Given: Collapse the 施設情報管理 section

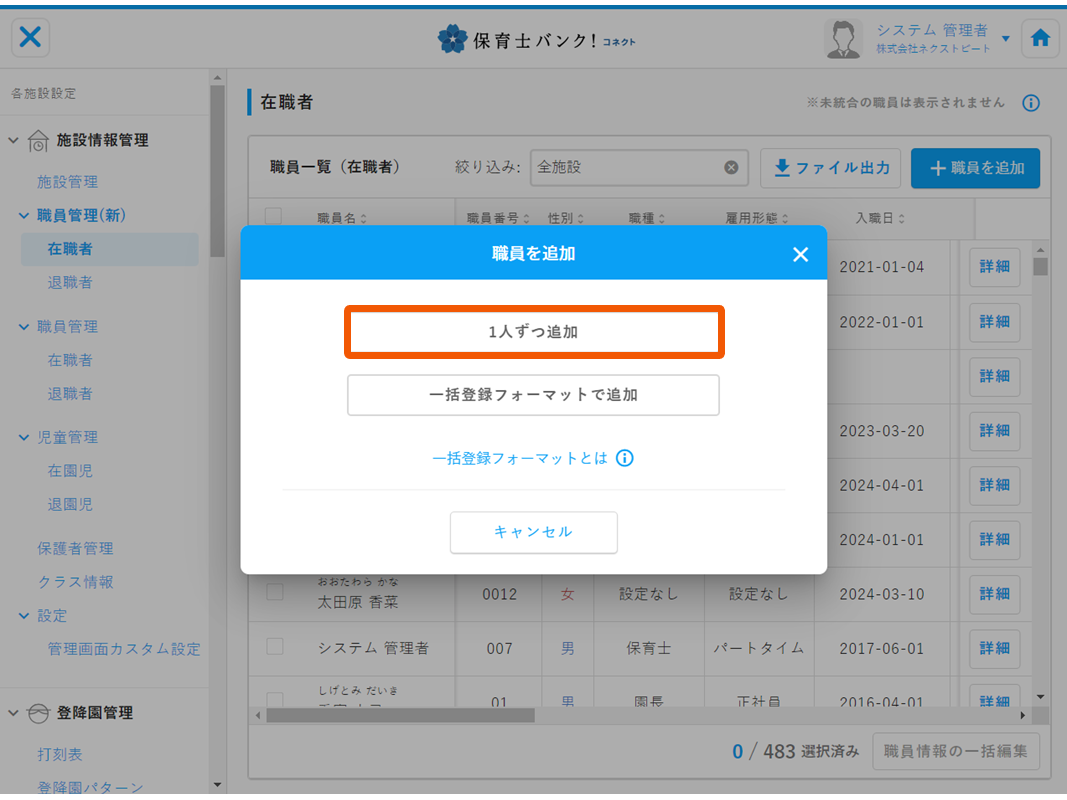Looking at the screenshot, I should click(14, 140).
